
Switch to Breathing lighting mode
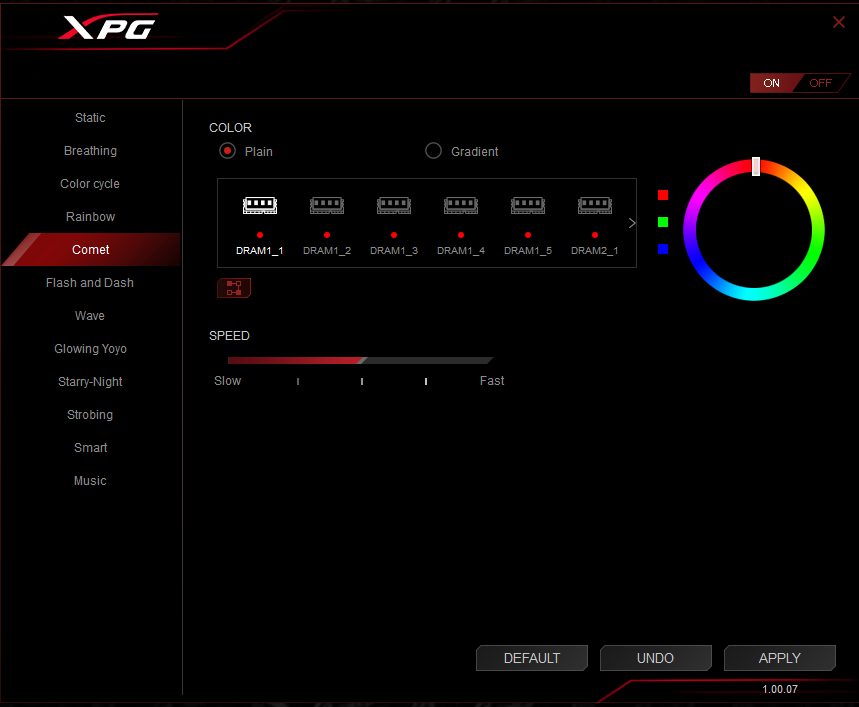[90, 151]
